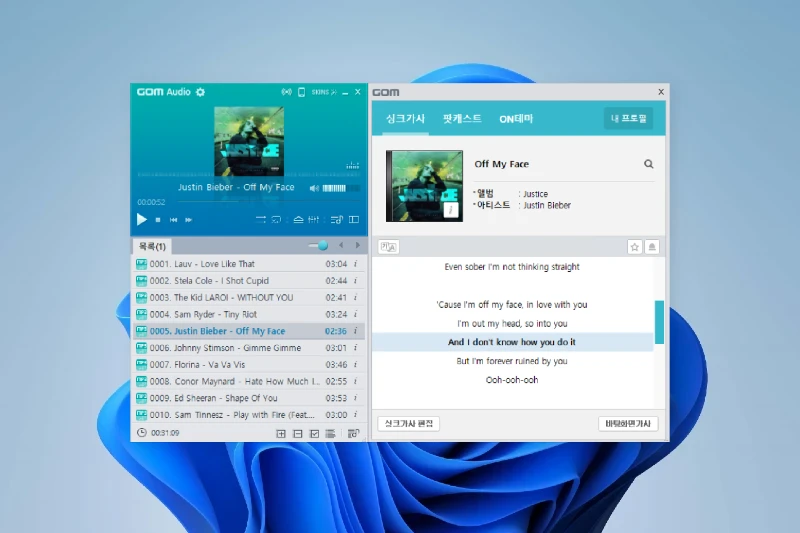This screenshot has width=800, height=533.
Task: Adjust the playlist header slider knob
Action: (322, 246)
